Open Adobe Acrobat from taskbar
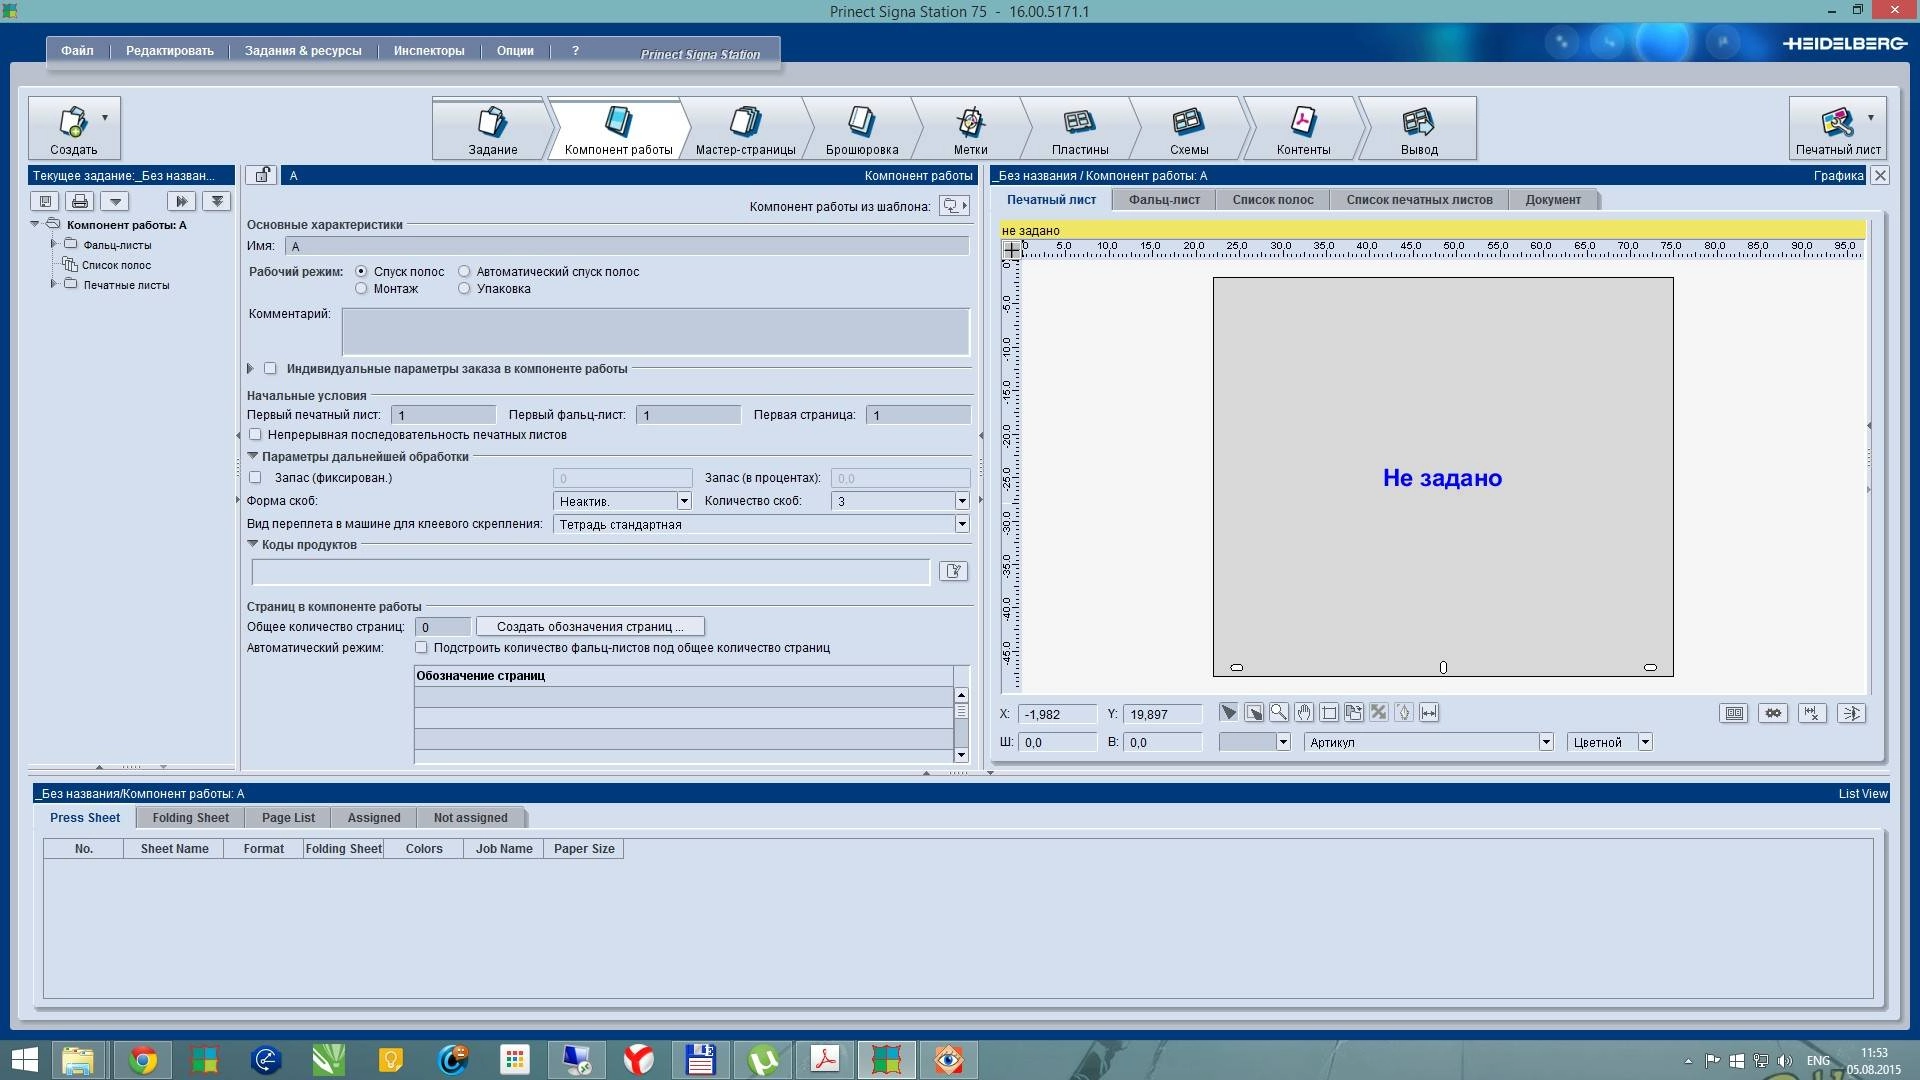The width and height of the screenshot is (1920, 1080). pyautogui.click(x=825, y=1060)
